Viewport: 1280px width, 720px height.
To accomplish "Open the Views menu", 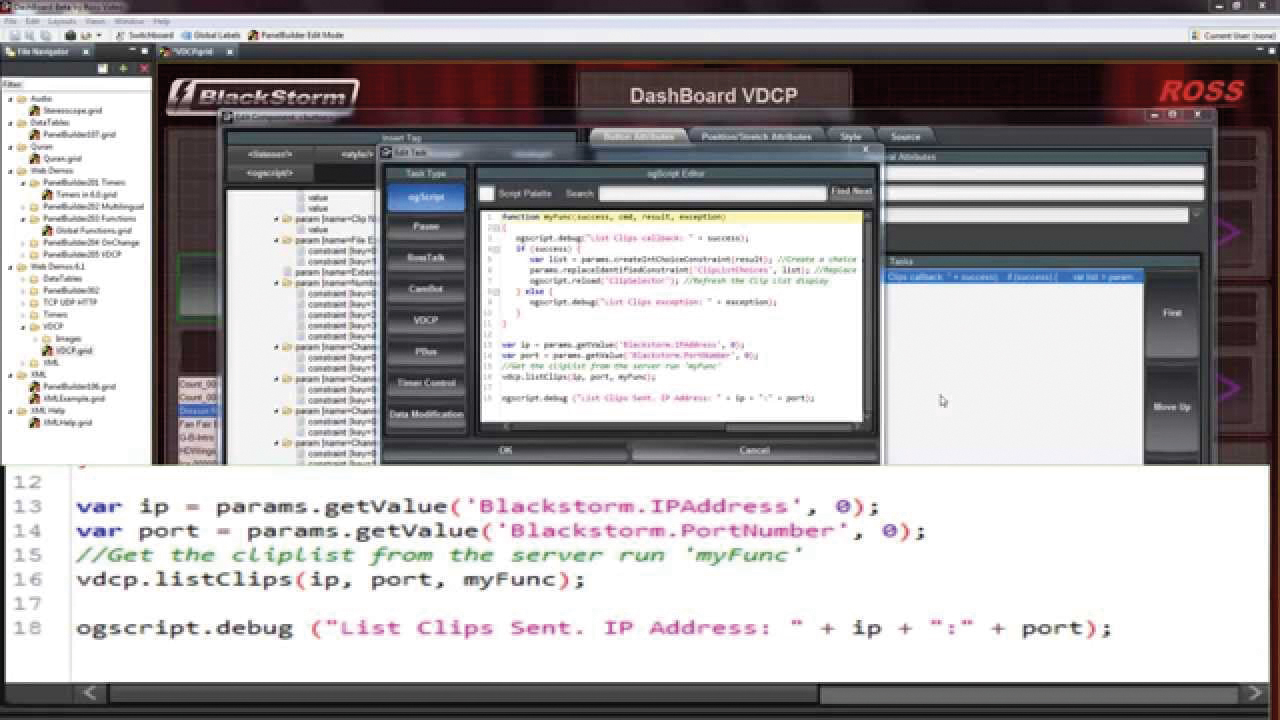I will point(95,21).
